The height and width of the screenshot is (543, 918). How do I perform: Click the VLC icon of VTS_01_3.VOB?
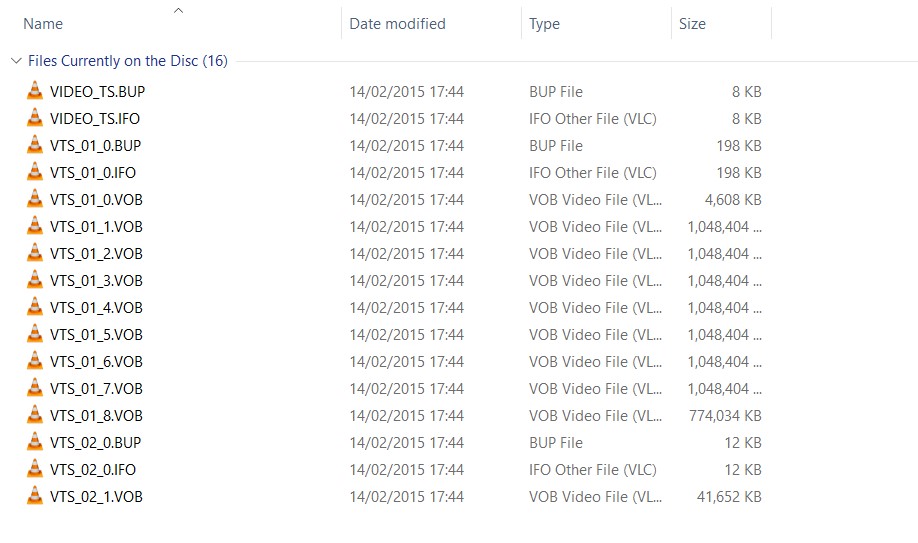pyautogui.click(x=34, y=280)
